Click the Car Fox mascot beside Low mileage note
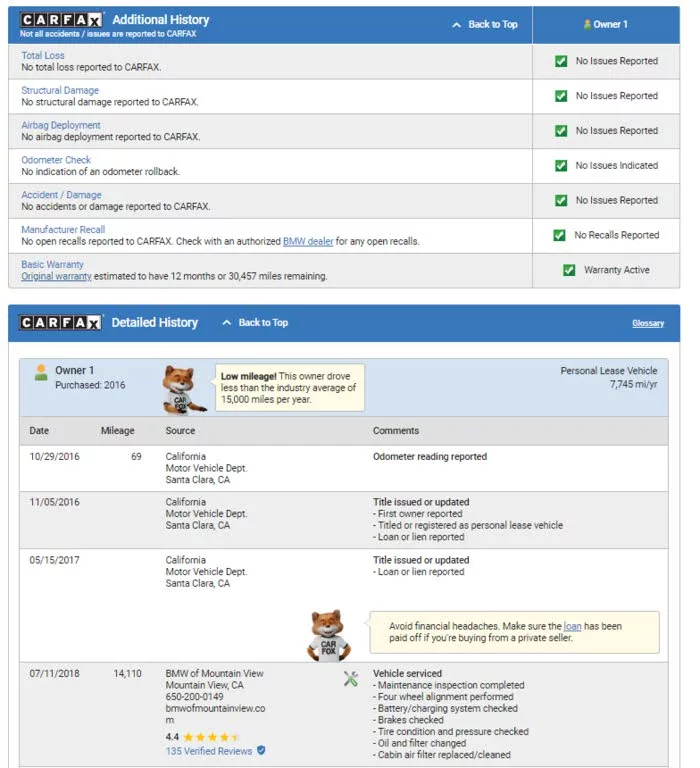The image size is (700, 768). click(184, 389)
